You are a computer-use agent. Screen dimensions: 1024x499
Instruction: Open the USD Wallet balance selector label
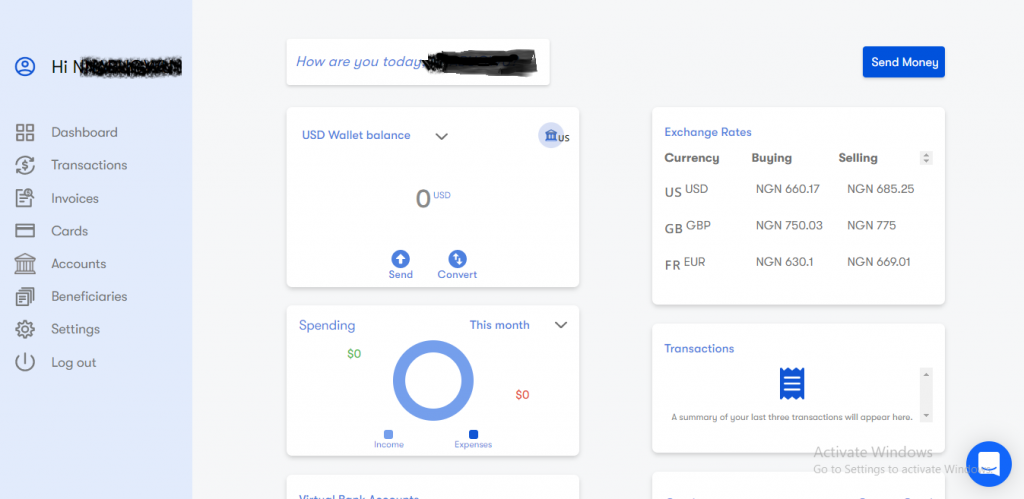click(356, 135)
